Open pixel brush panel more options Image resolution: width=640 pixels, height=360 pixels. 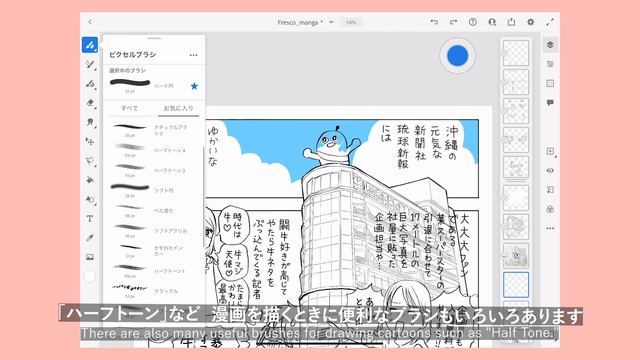[x=193, y=55]
